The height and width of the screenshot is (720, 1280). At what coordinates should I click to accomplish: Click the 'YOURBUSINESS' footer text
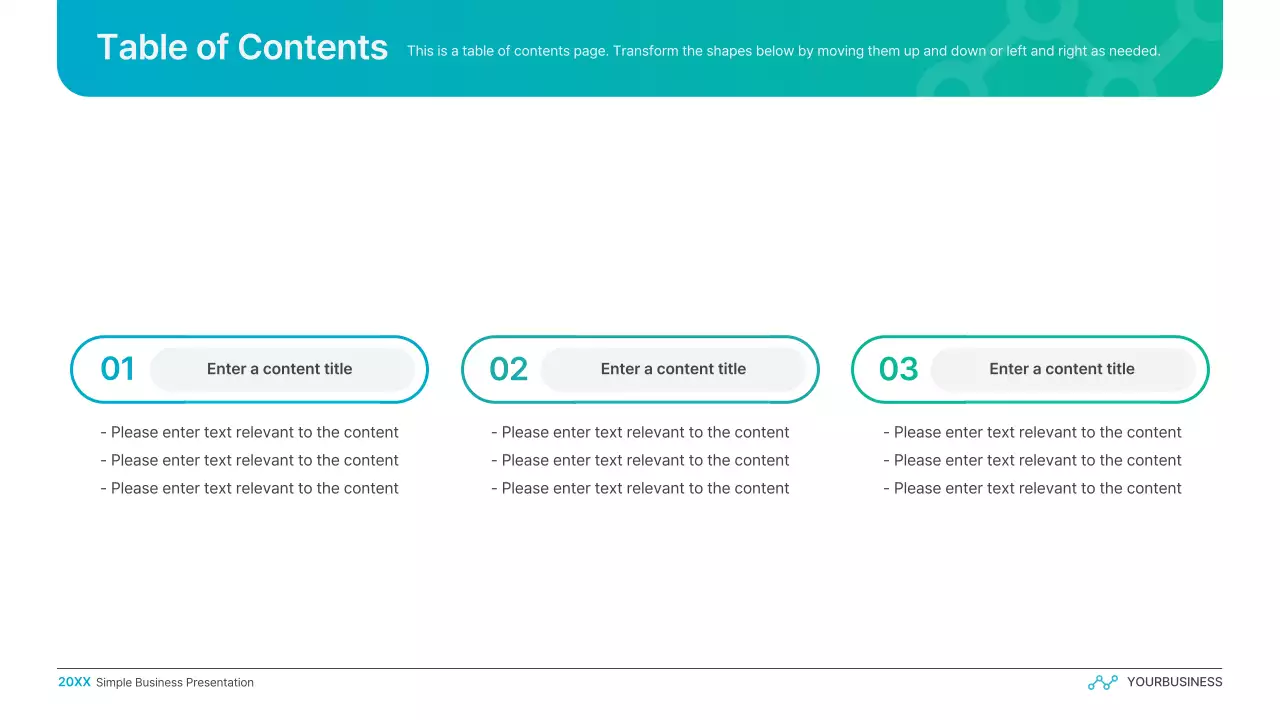click(x=1175, y=682)
